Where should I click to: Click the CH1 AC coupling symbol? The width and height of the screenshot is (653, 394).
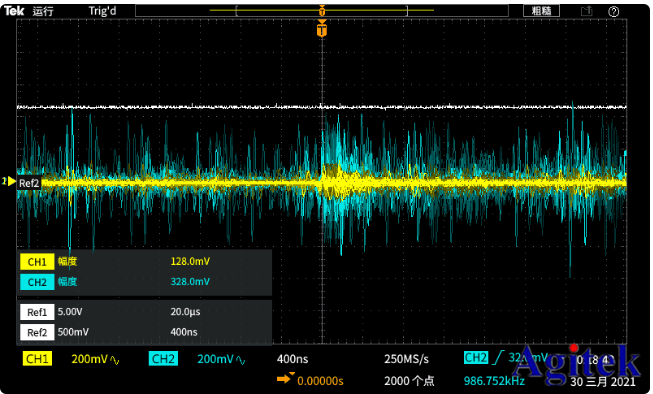[115, 360]
